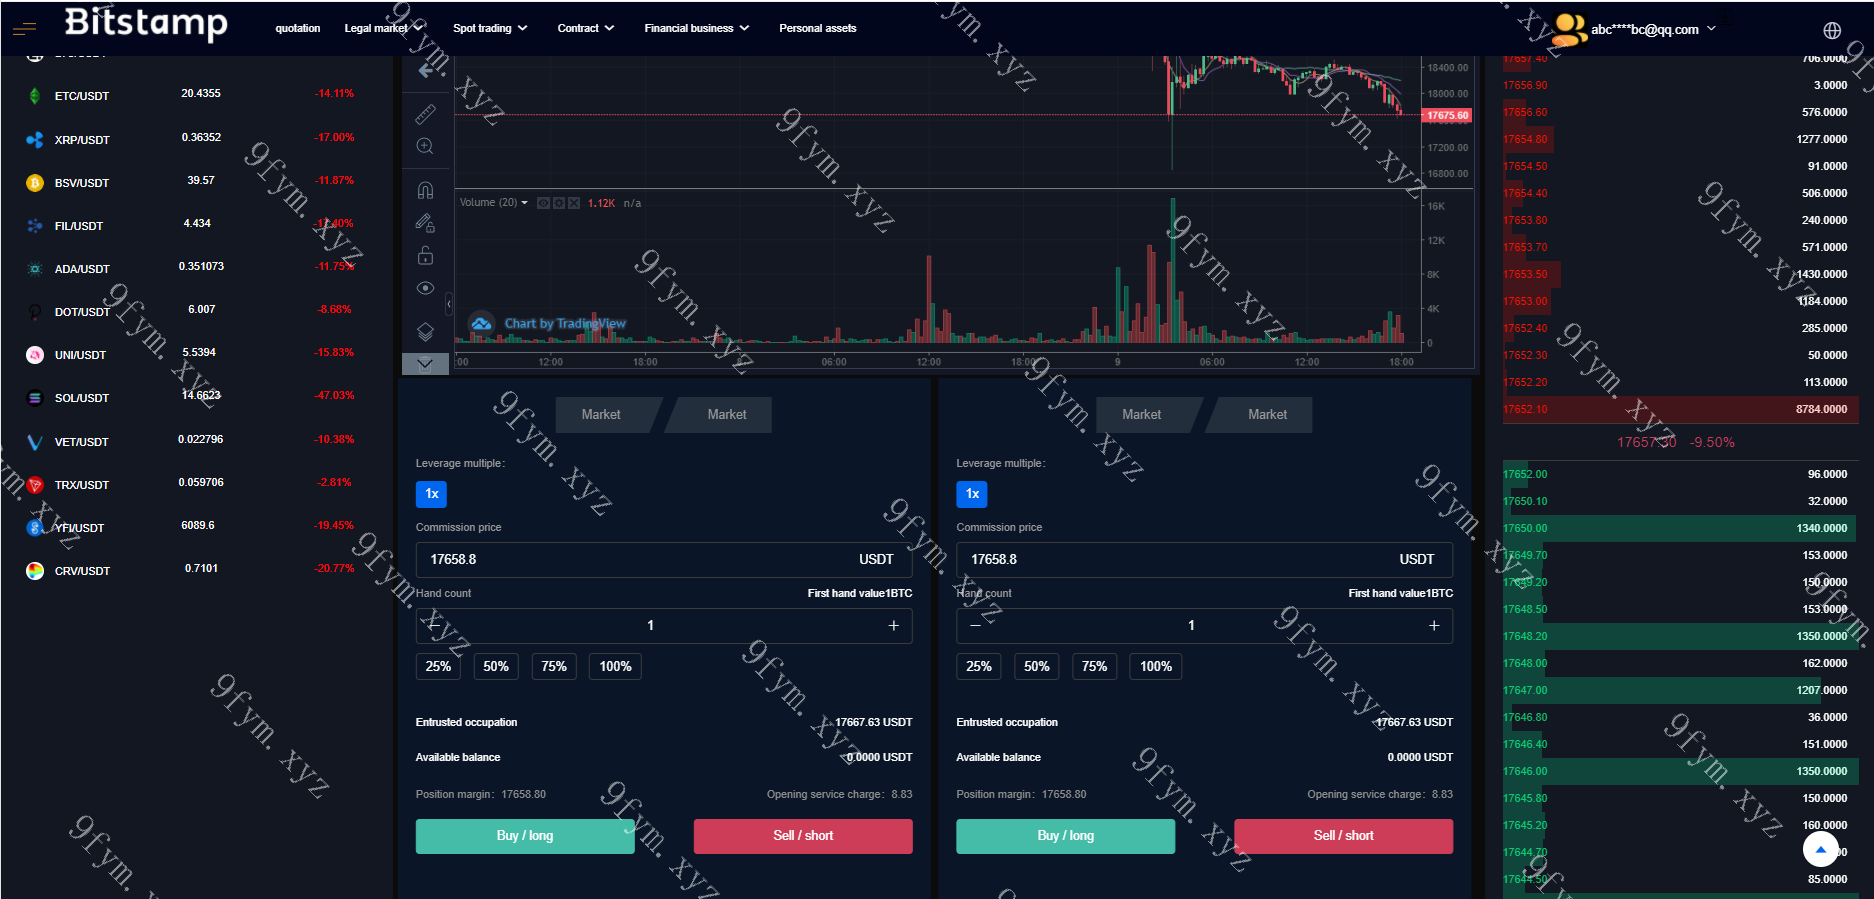The height and width of the screenshot is (899, 1874).
Task: Open Volume indicator settings gear
Action: pos(559,203)
